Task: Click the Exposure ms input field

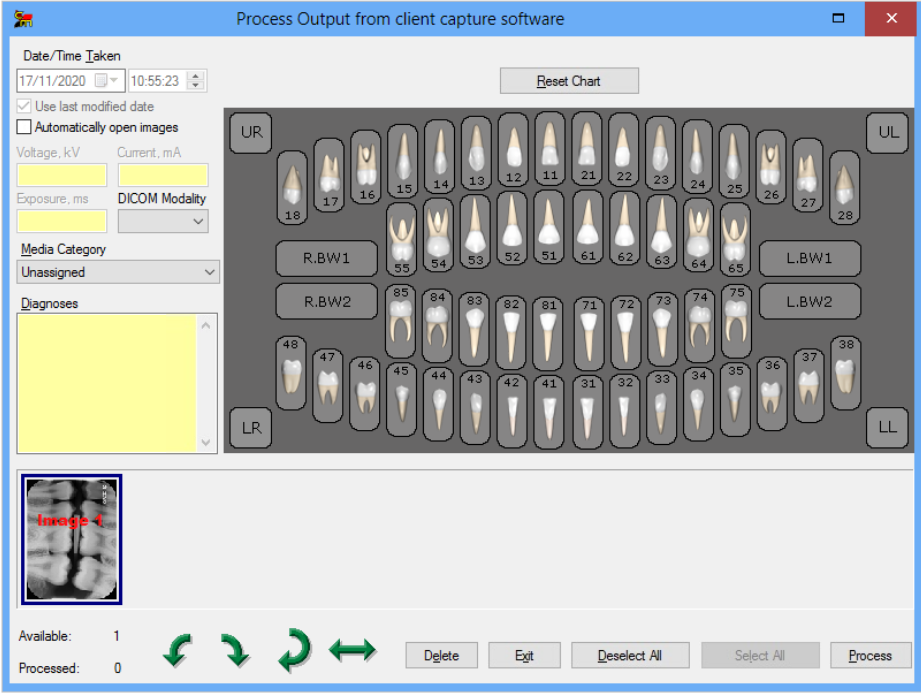Action: pos(62,221)
